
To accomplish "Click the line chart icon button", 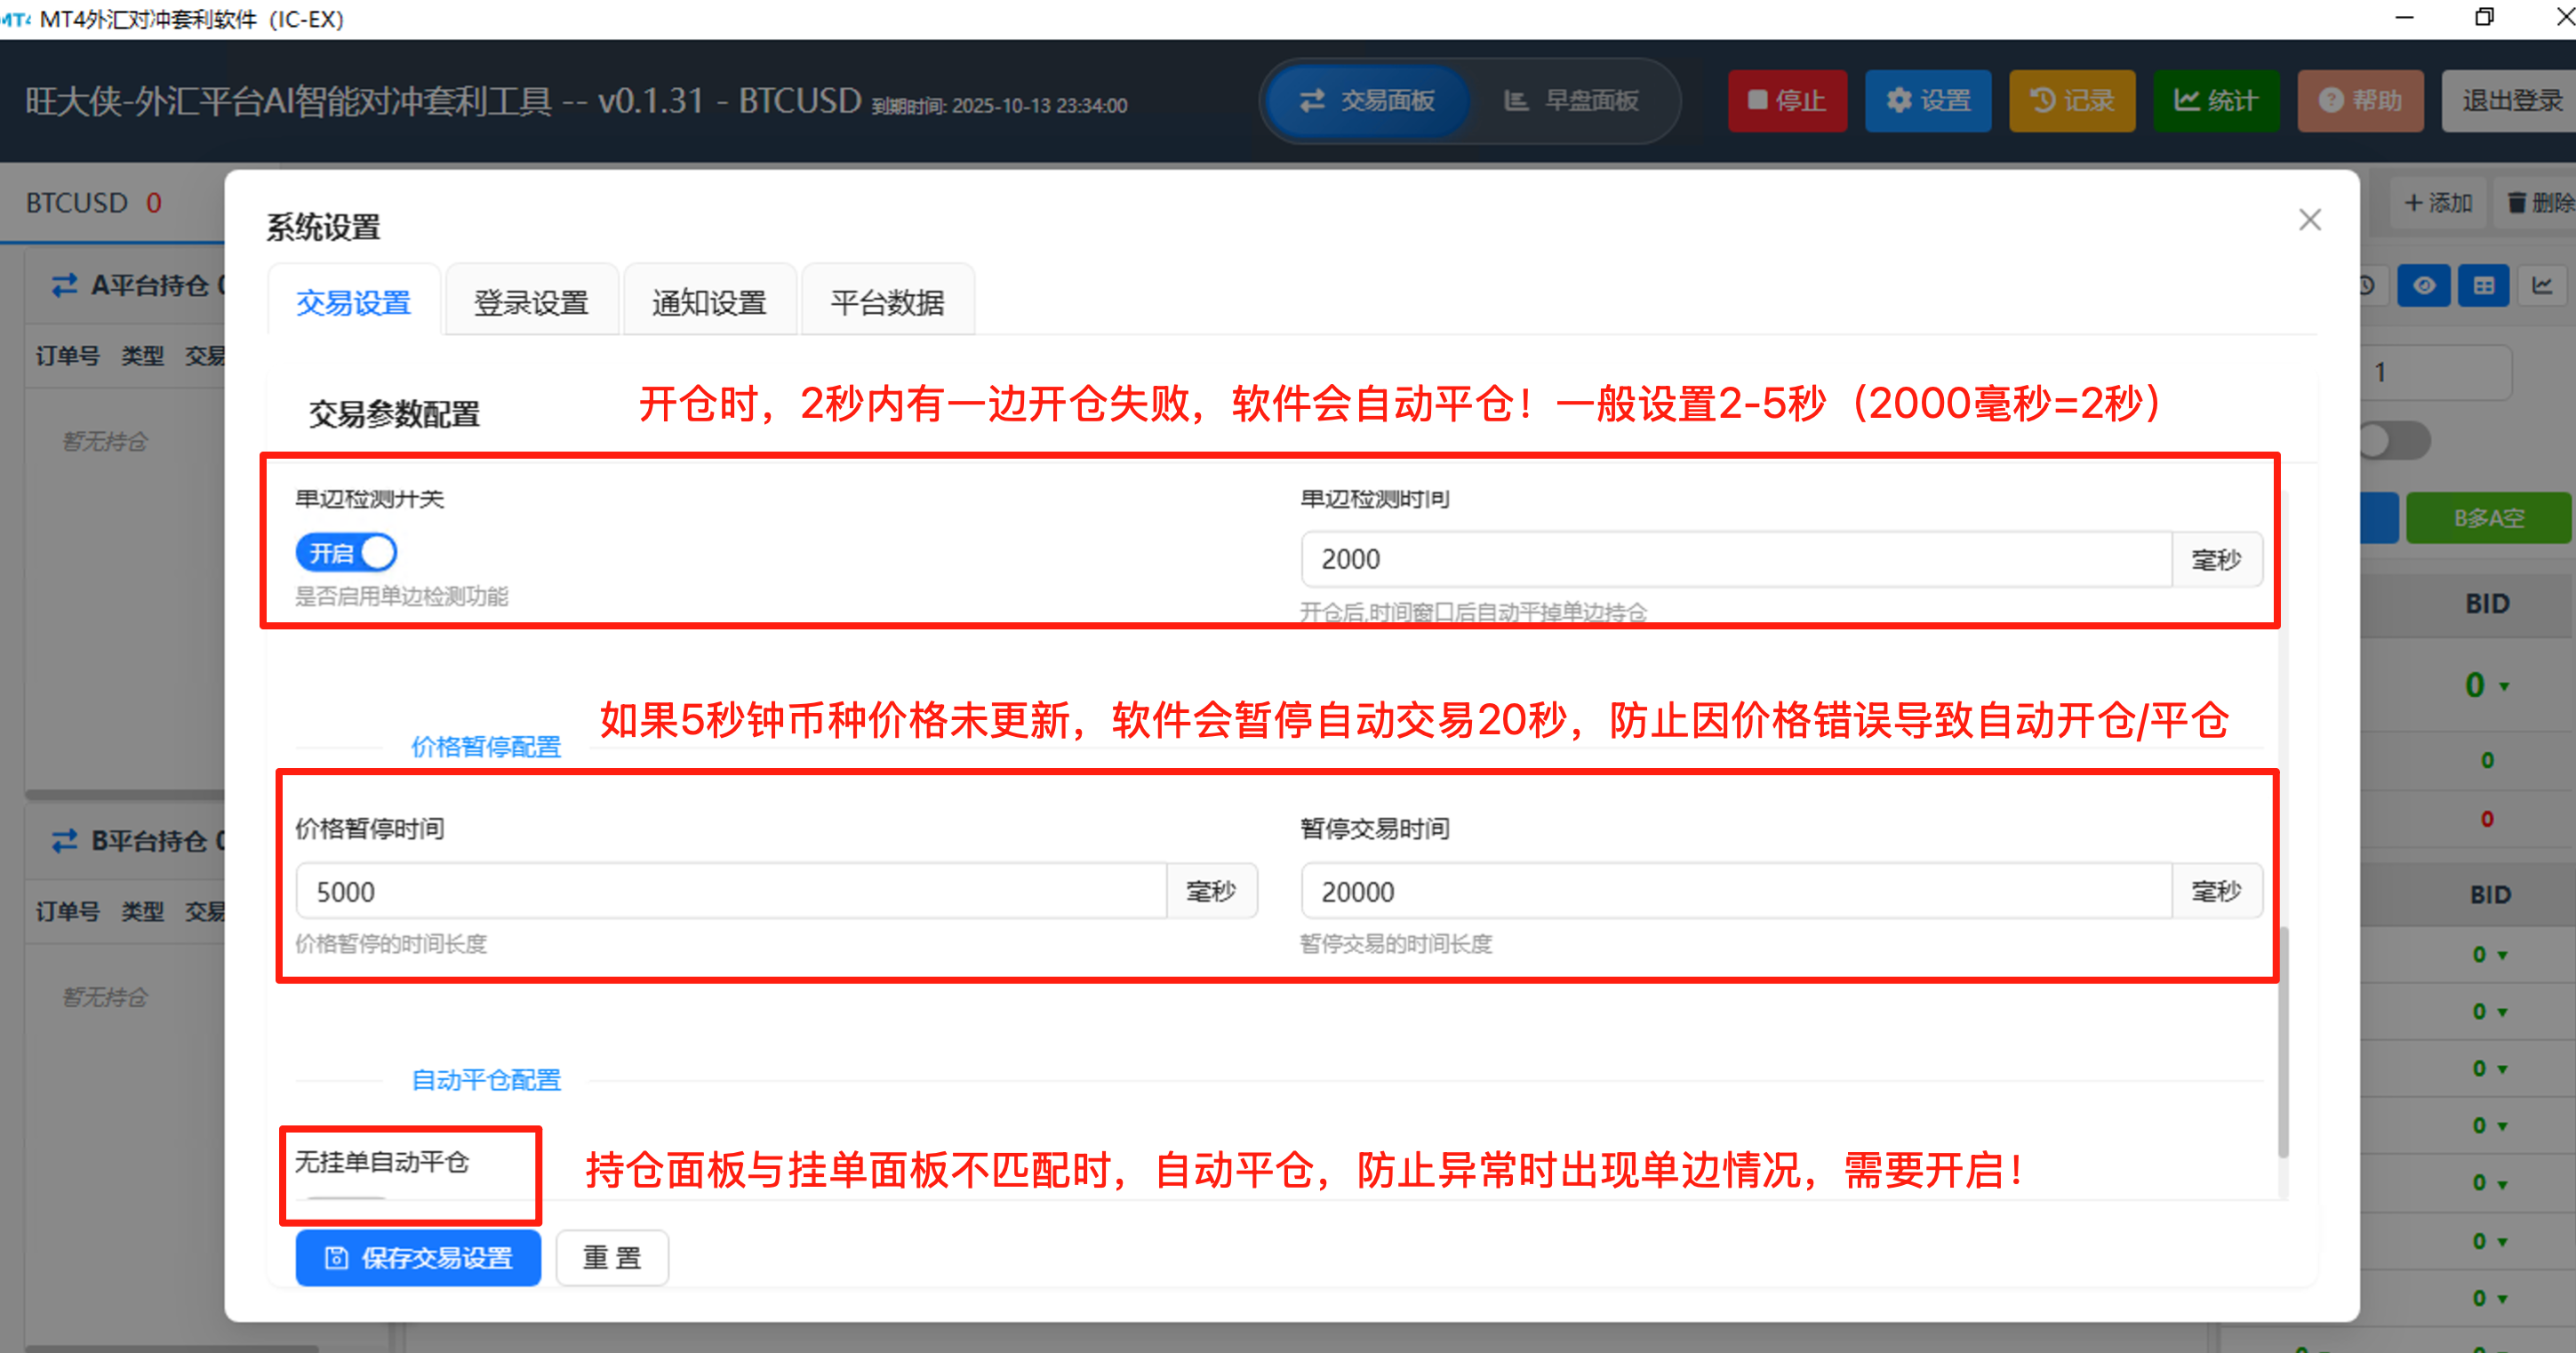I will tap(2542, 286).
